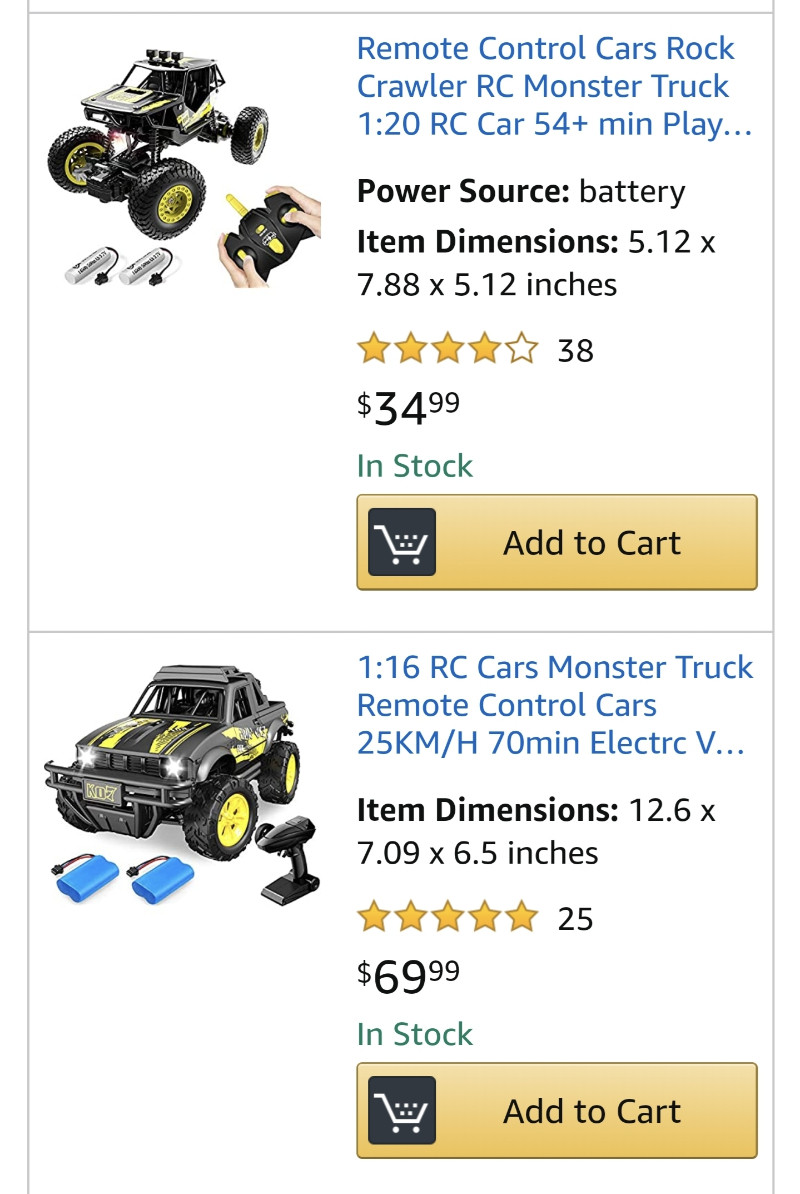This screenshot has height=1194, width=800.
Task: Click the cart icon beside the $34.99 item
Action: [401, 542]
